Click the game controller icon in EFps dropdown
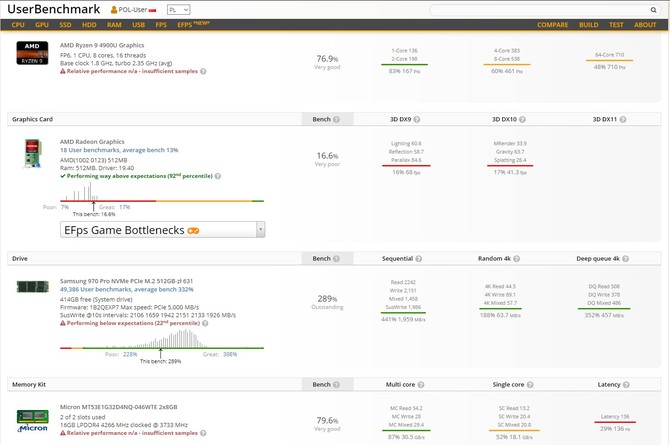Screen dimensions: 670x445 coord(193,231)
